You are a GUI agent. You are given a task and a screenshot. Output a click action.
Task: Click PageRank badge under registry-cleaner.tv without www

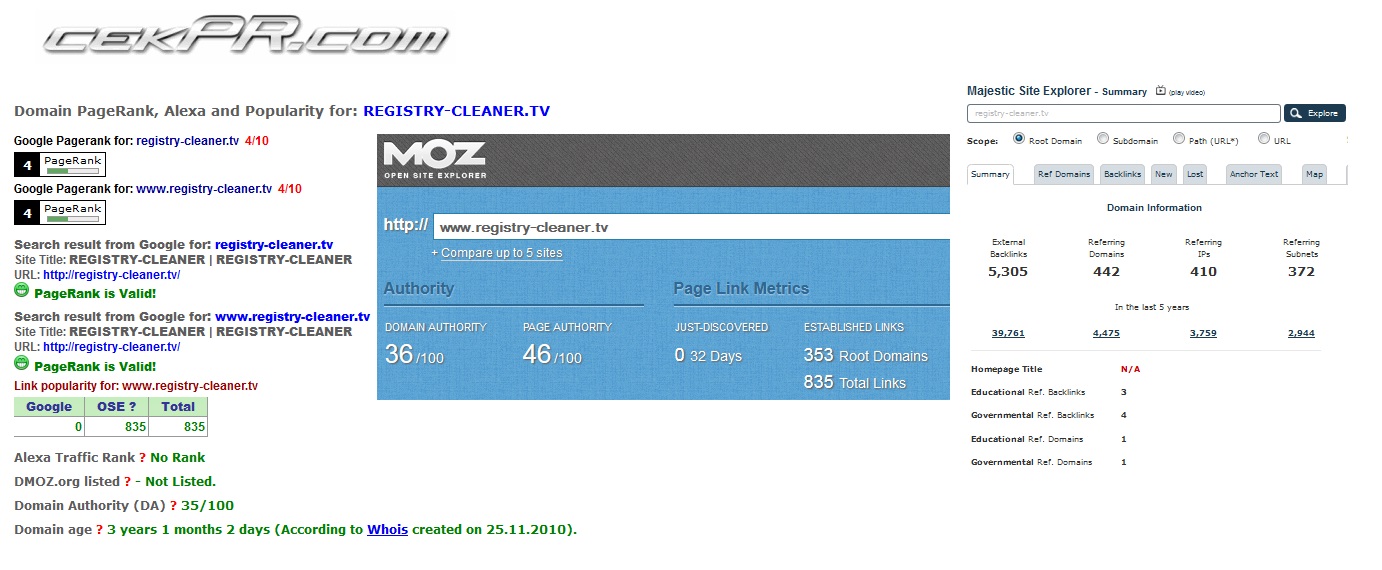point(60,165)
